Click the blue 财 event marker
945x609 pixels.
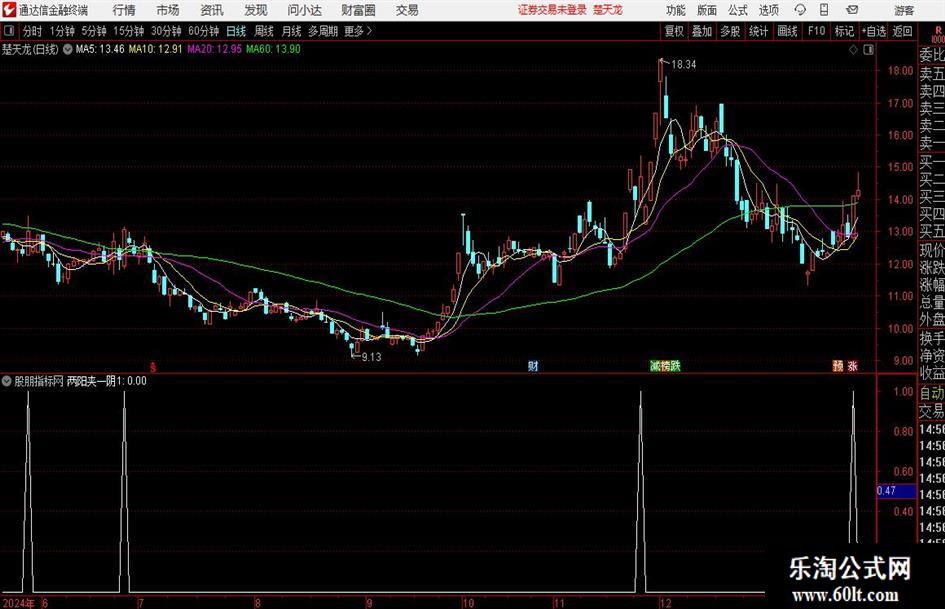point(533,365)
